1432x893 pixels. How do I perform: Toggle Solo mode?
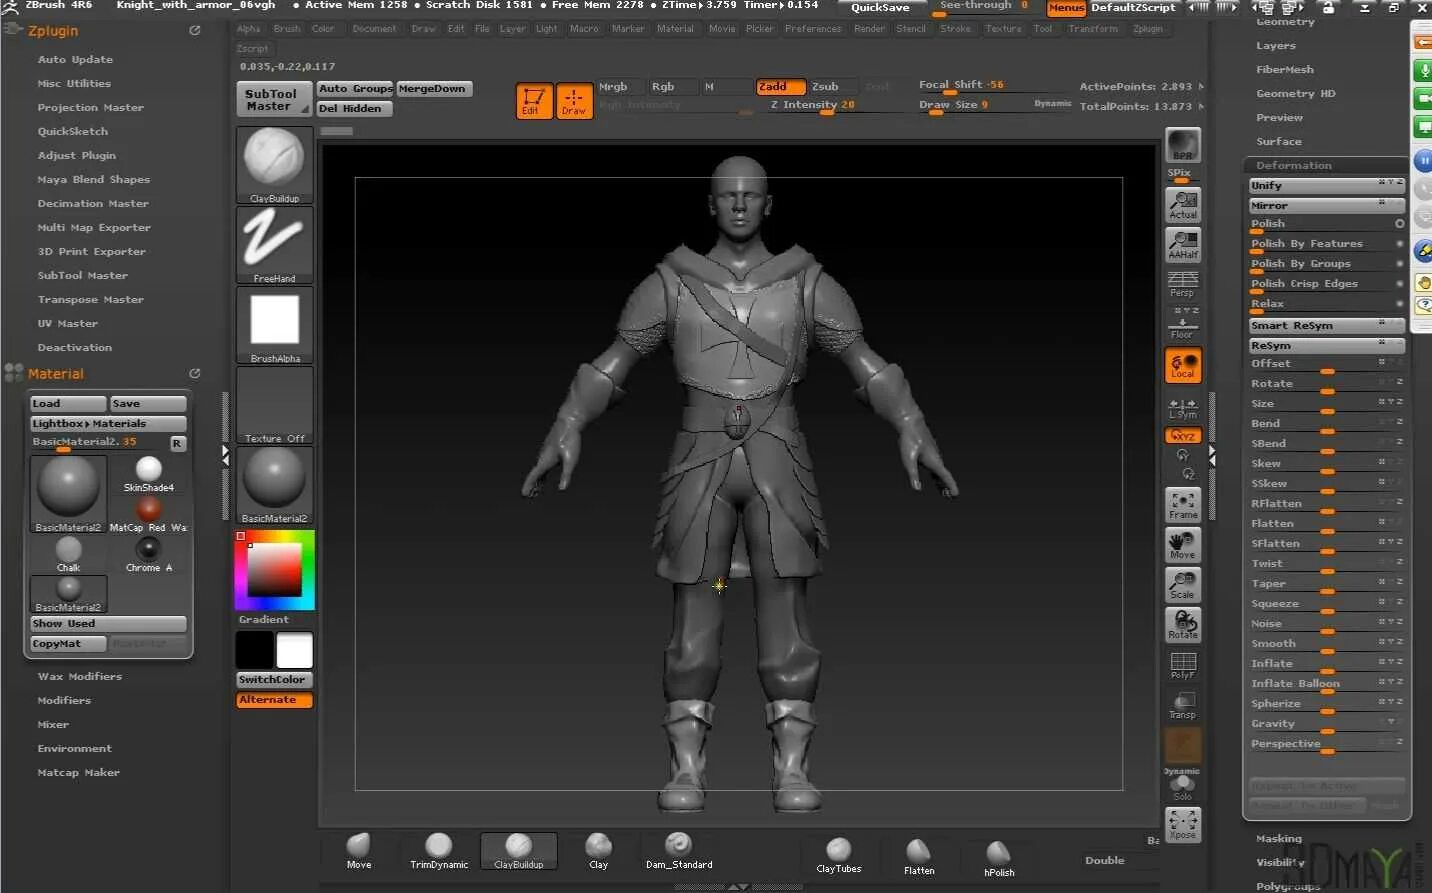(1183, 789)
